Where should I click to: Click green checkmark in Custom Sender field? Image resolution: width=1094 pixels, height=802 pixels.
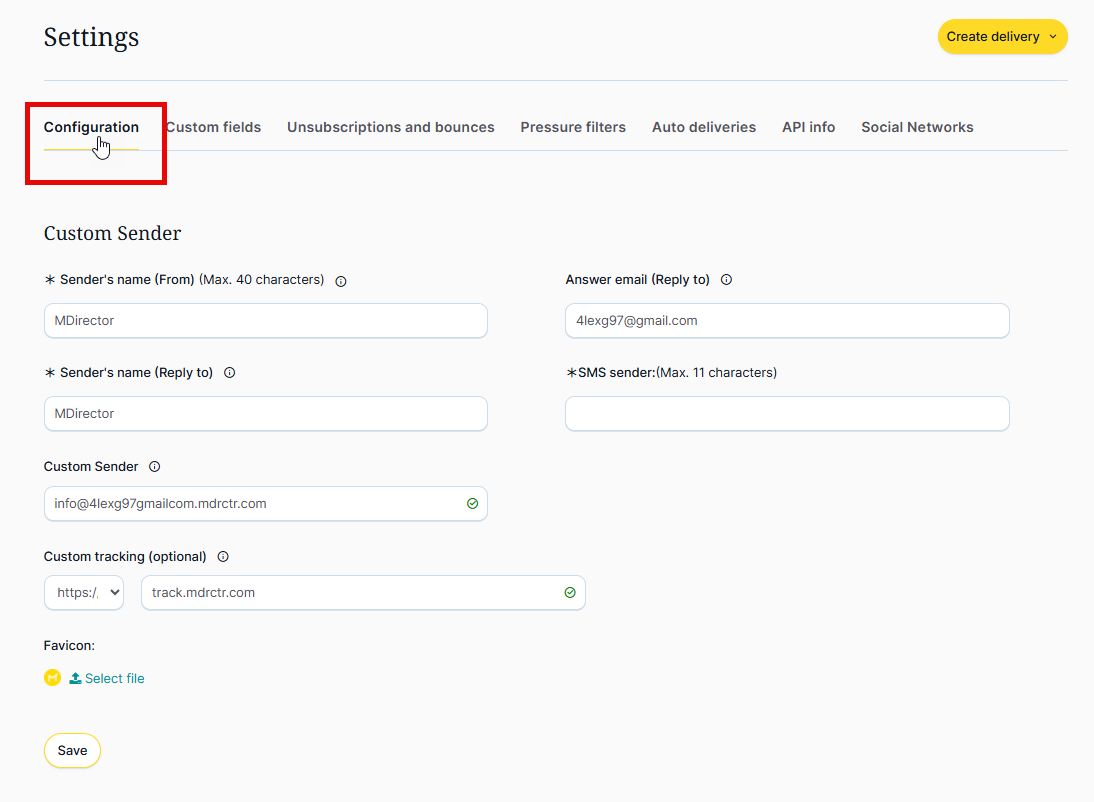click(x=472, y=504)
